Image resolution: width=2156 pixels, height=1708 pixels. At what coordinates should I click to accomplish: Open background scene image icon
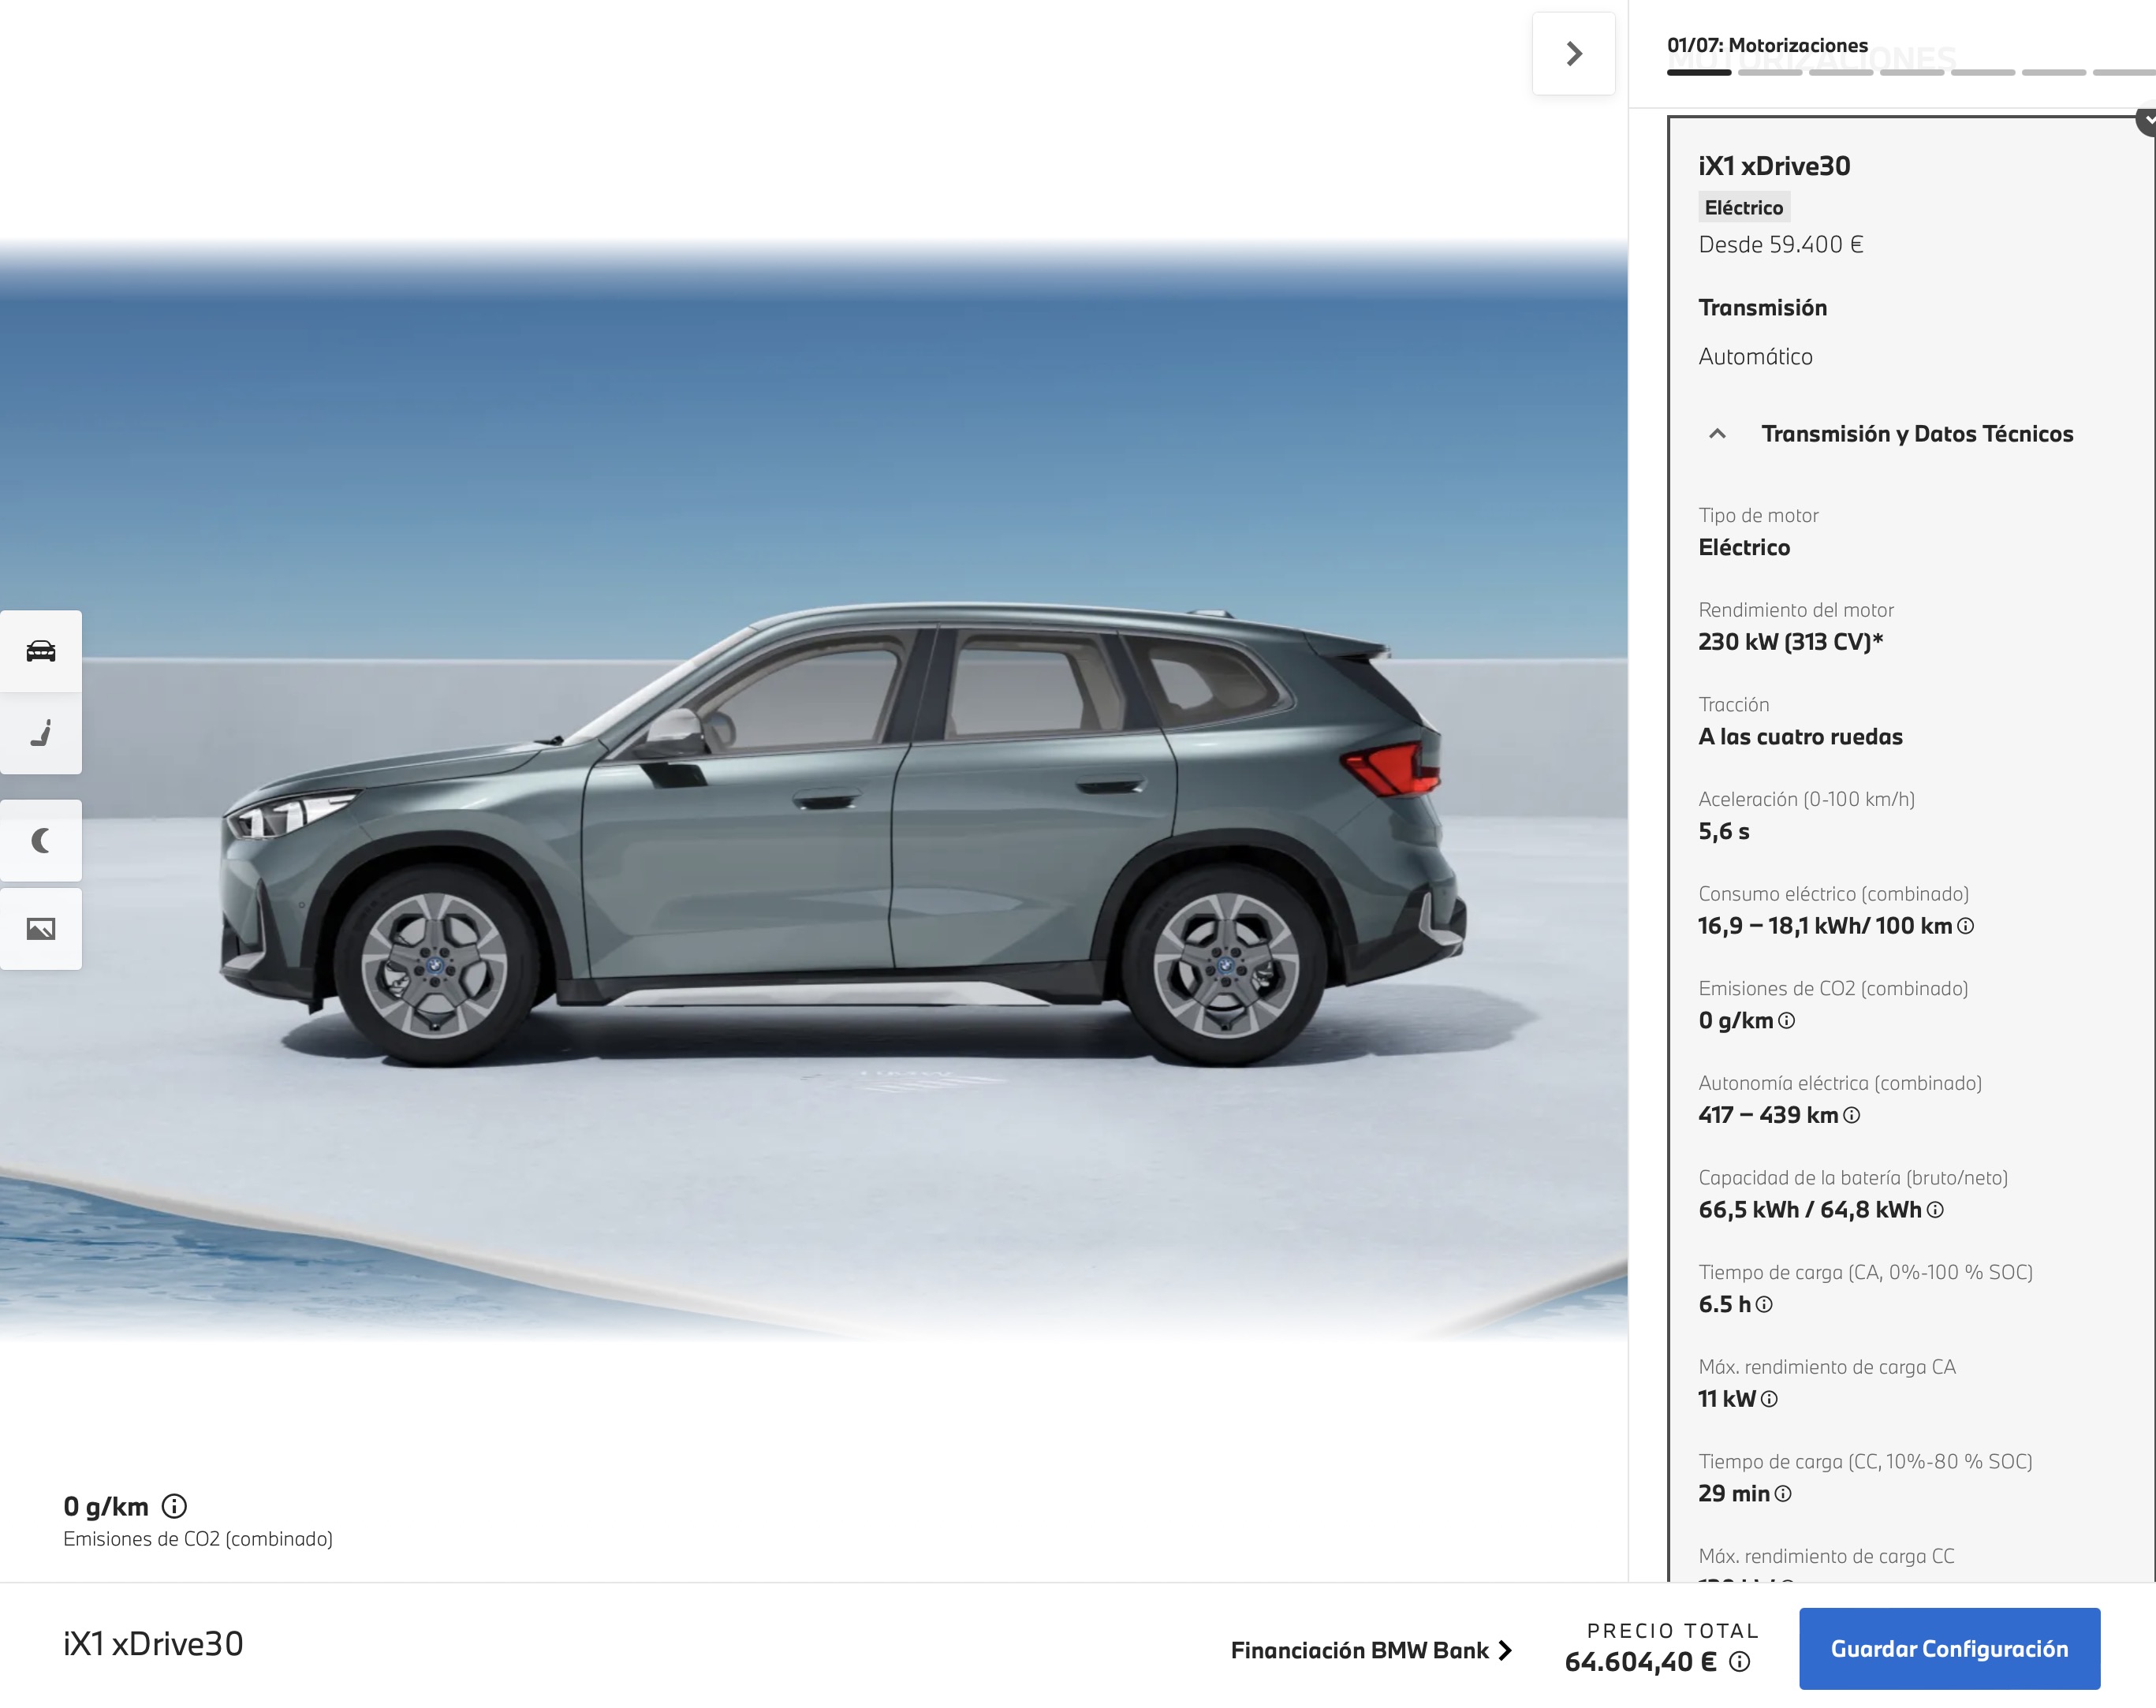pyautogui.click(x=41, y=929)
